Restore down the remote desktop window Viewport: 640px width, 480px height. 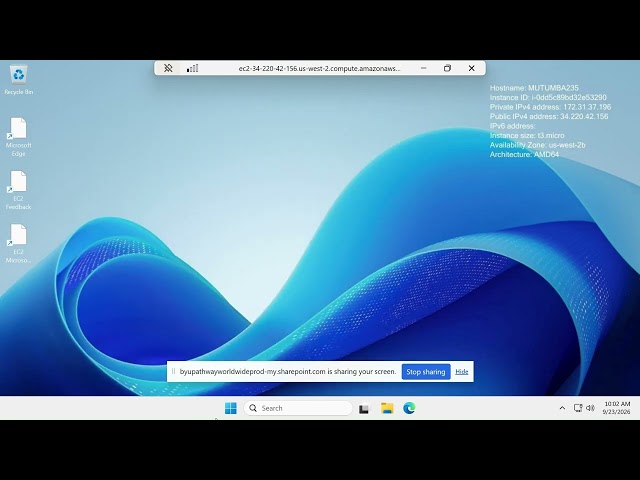coord(447,68)
